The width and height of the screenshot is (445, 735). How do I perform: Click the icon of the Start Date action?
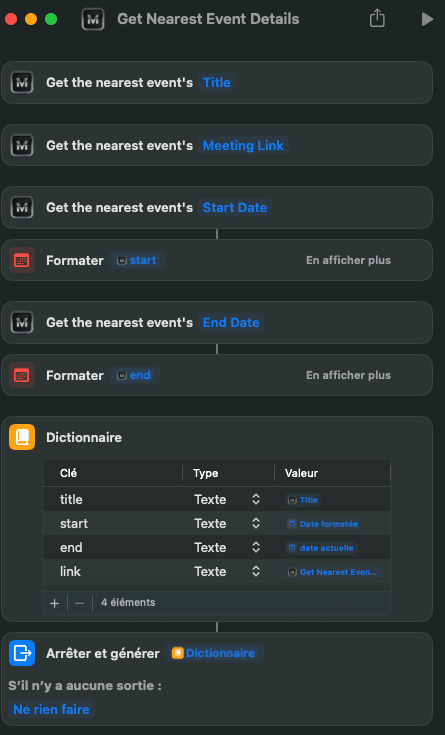(22, 207)
